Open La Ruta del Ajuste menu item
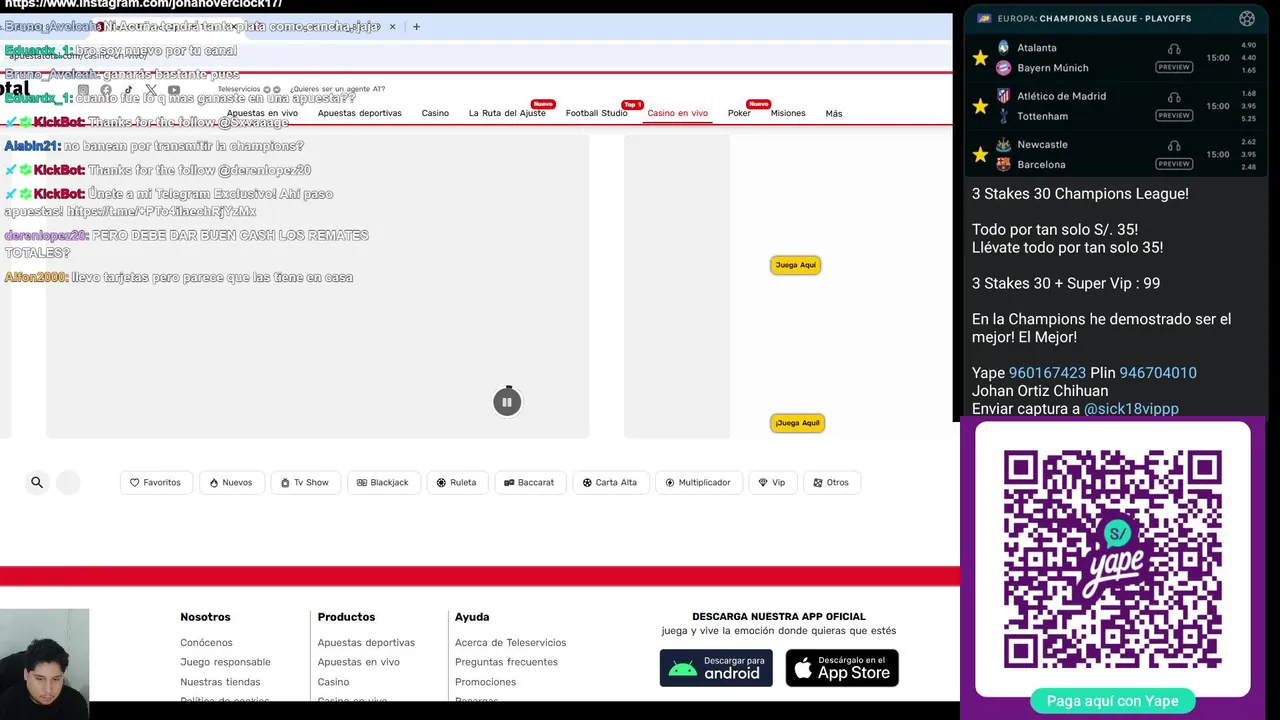Image resolution: width=1280 pixels, height=720 pixels. [x=507, y=113]
